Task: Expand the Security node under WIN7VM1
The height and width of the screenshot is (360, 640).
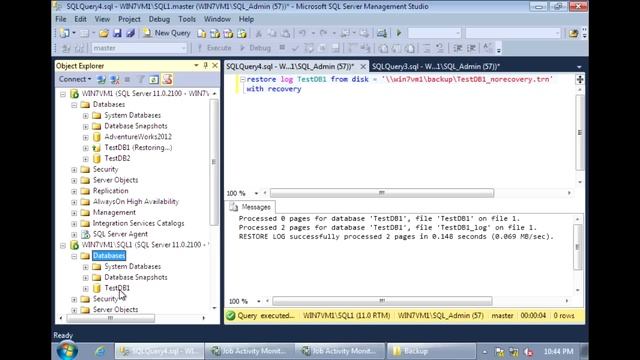Action: click(74, 169)
